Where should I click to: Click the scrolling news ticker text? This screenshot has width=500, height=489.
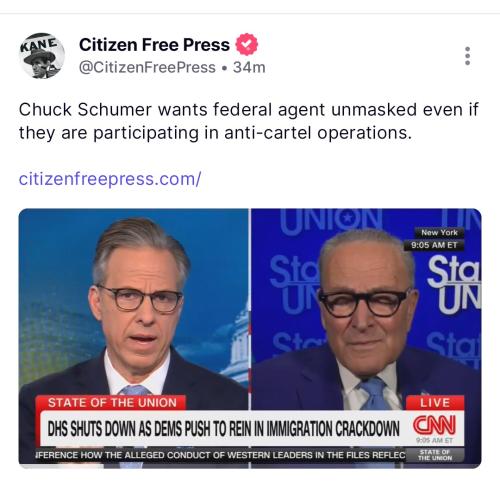pyautogui.click(x=220, y=455)
